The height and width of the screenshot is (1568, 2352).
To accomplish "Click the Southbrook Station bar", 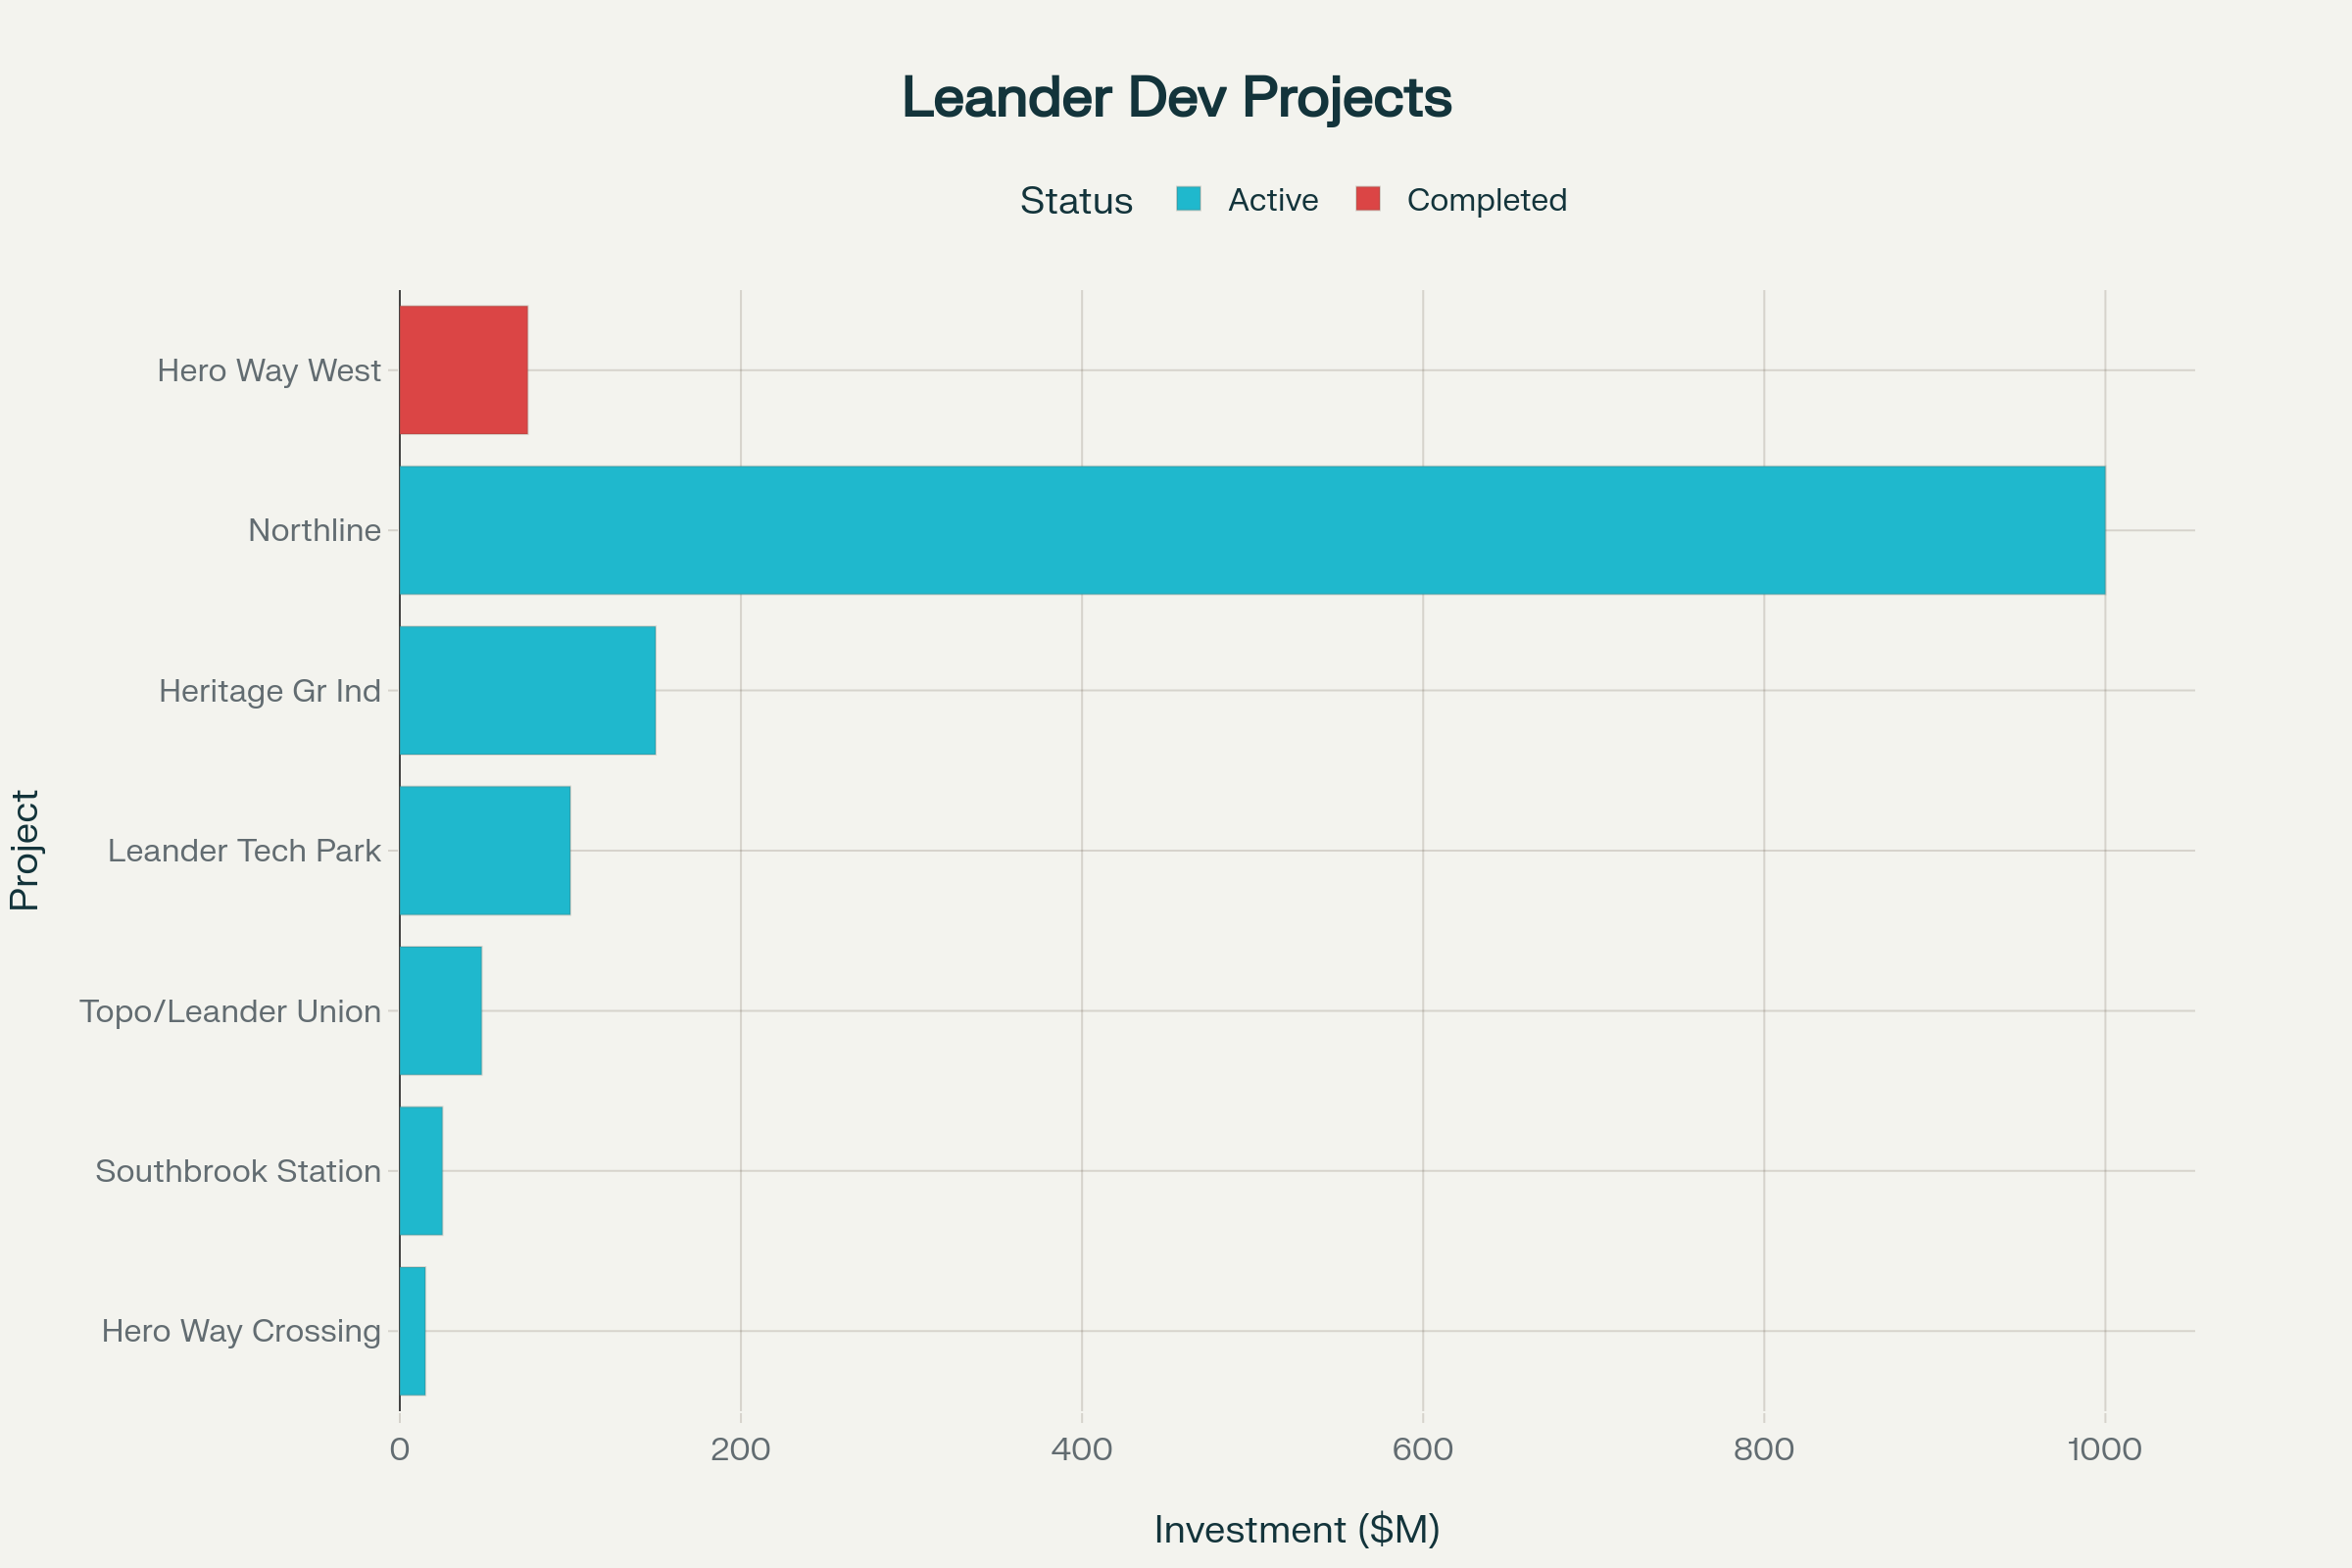I will coord(421,1170).
